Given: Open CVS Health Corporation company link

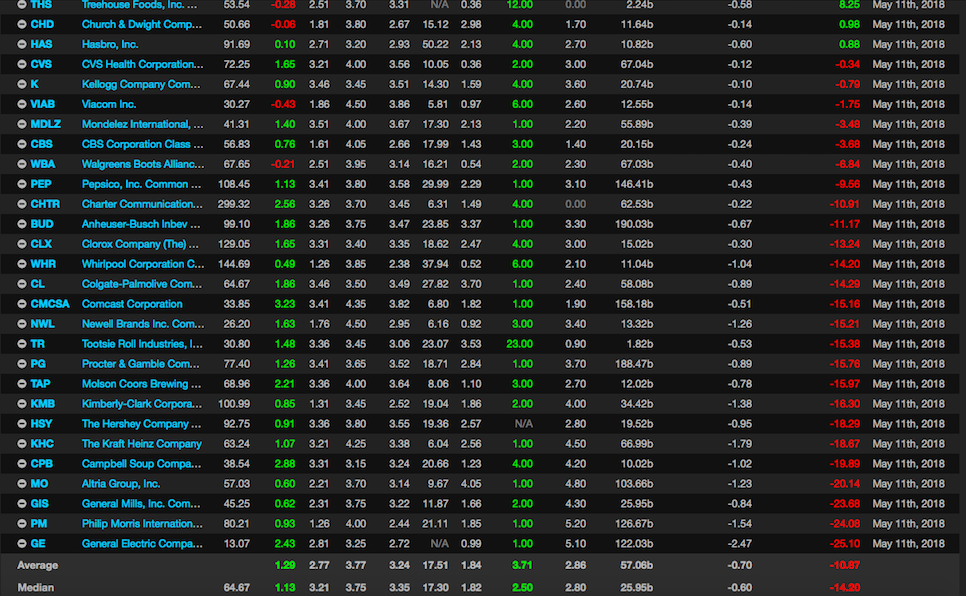Looking at the screenshot, I should pyautogui.click(x=142, y=64).
